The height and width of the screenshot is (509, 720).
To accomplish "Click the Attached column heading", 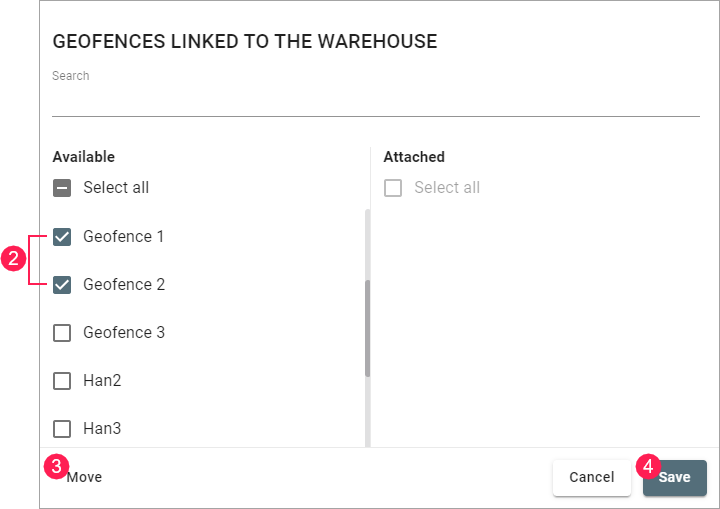I will tap(414, 157).
